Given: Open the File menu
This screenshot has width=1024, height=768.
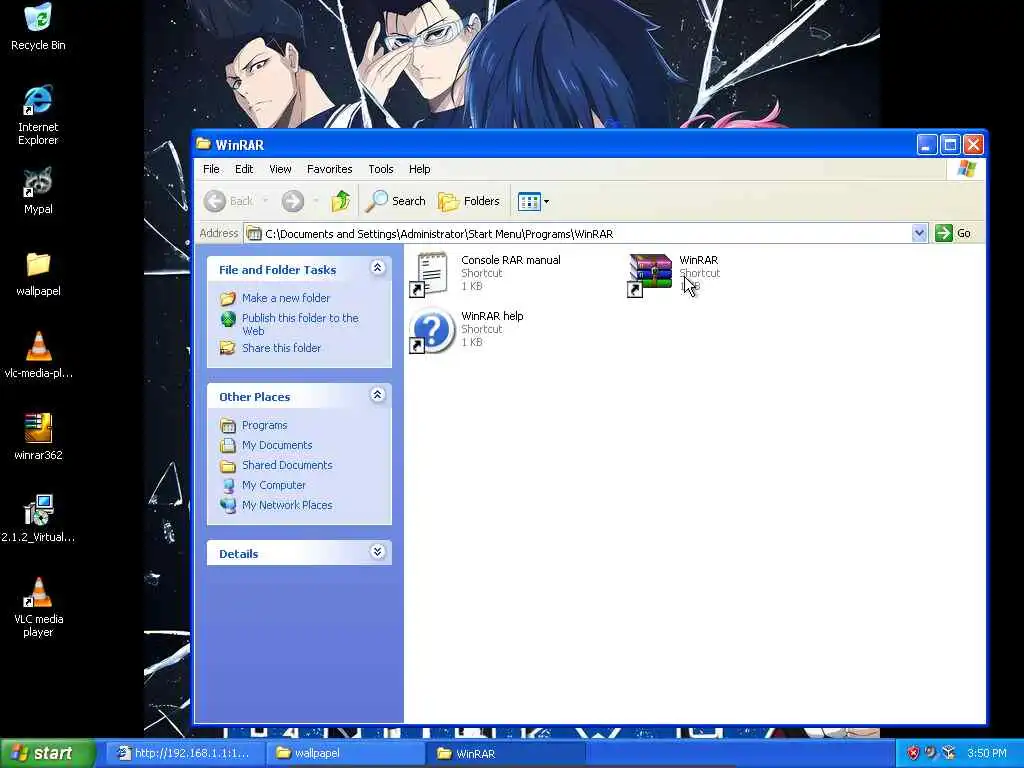Looking at the screenshot, I should point(211,169).
